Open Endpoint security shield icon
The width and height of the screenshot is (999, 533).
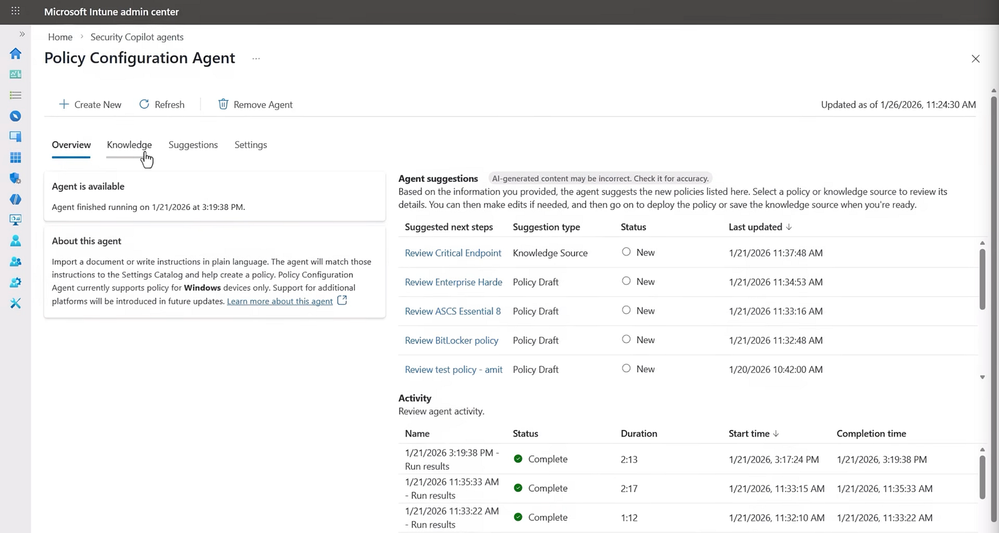pos(15,179)
